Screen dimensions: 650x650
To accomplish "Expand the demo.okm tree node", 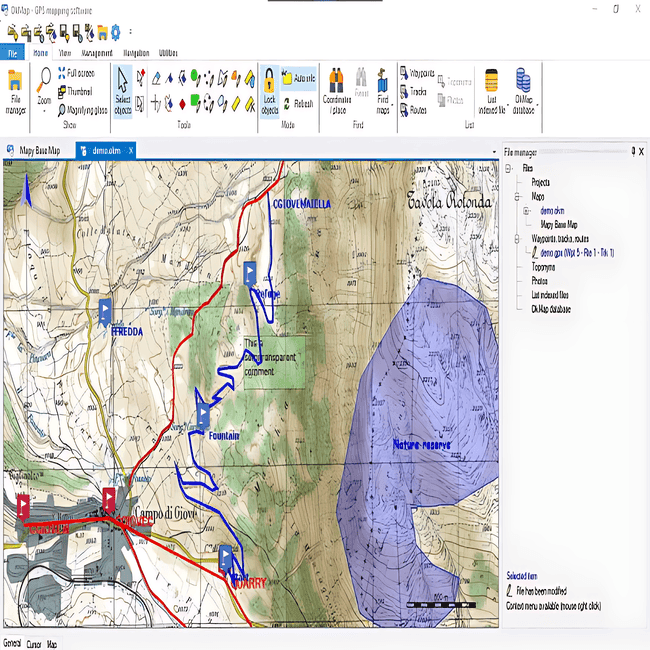I will (x=526, y=211).
